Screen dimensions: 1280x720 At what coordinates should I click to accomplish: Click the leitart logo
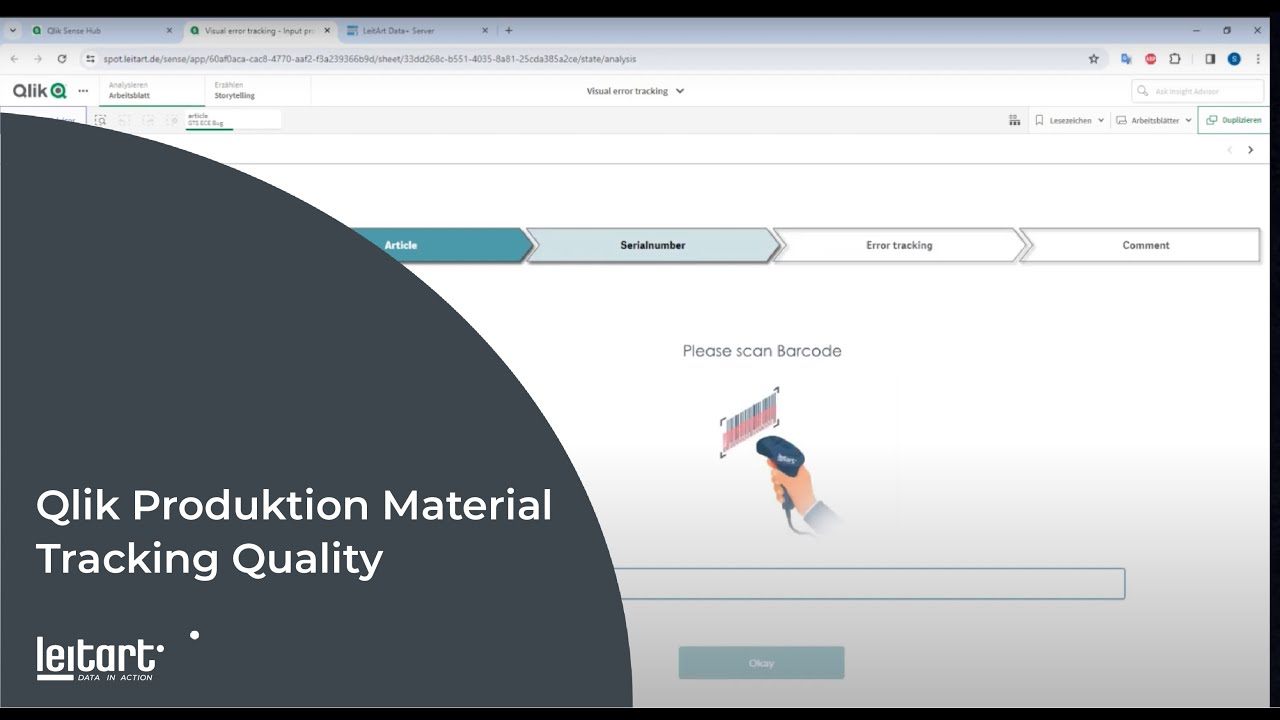[x=100, y=659]
